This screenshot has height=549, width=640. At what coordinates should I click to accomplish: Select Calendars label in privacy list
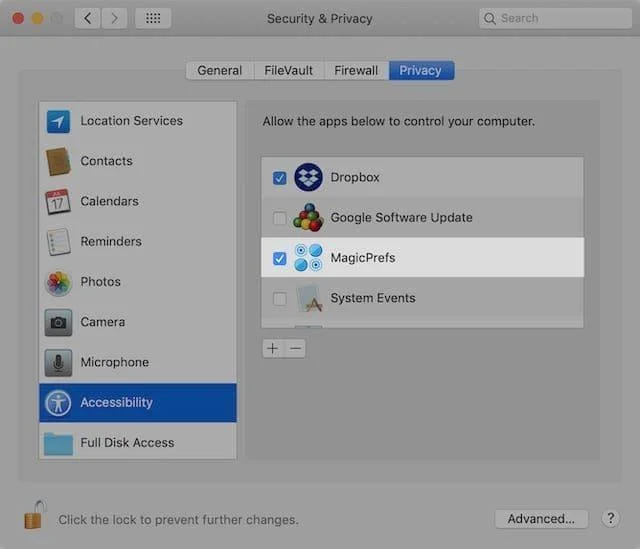point(109,201)
